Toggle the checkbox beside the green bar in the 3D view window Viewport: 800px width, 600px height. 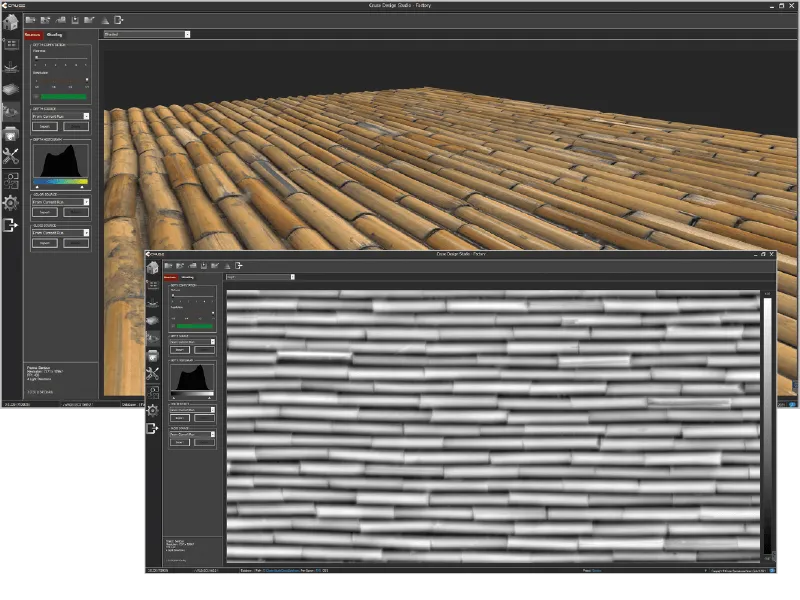[x=37, y=97]
